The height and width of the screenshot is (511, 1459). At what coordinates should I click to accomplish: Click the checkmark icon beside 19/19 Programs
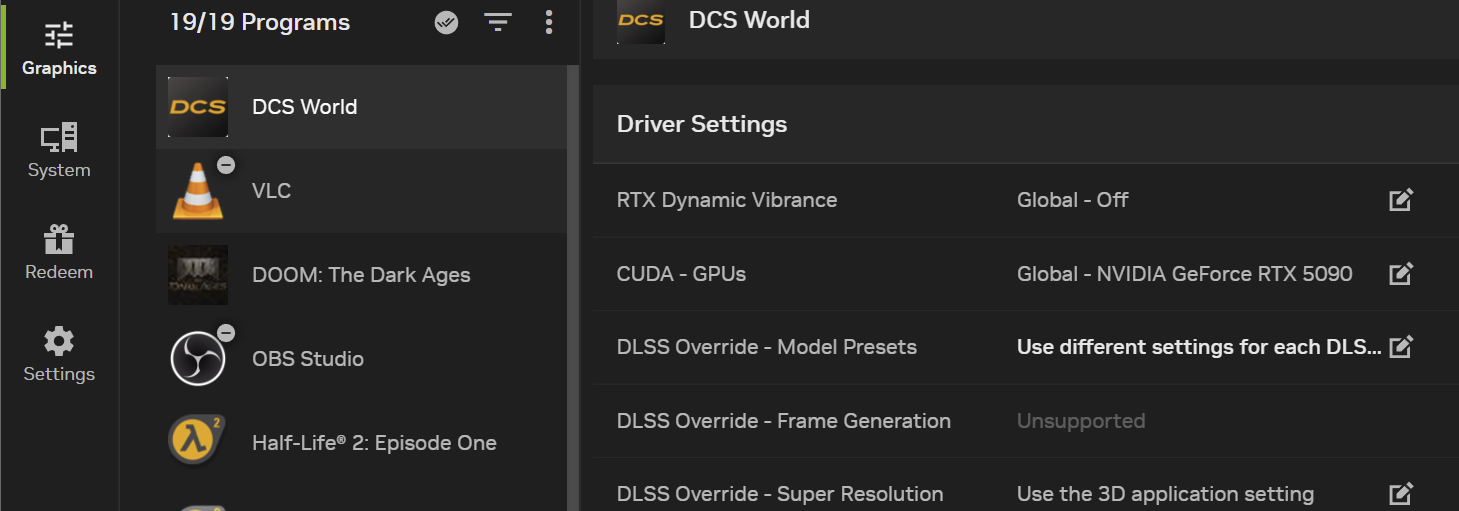click(x=447, y=22)
